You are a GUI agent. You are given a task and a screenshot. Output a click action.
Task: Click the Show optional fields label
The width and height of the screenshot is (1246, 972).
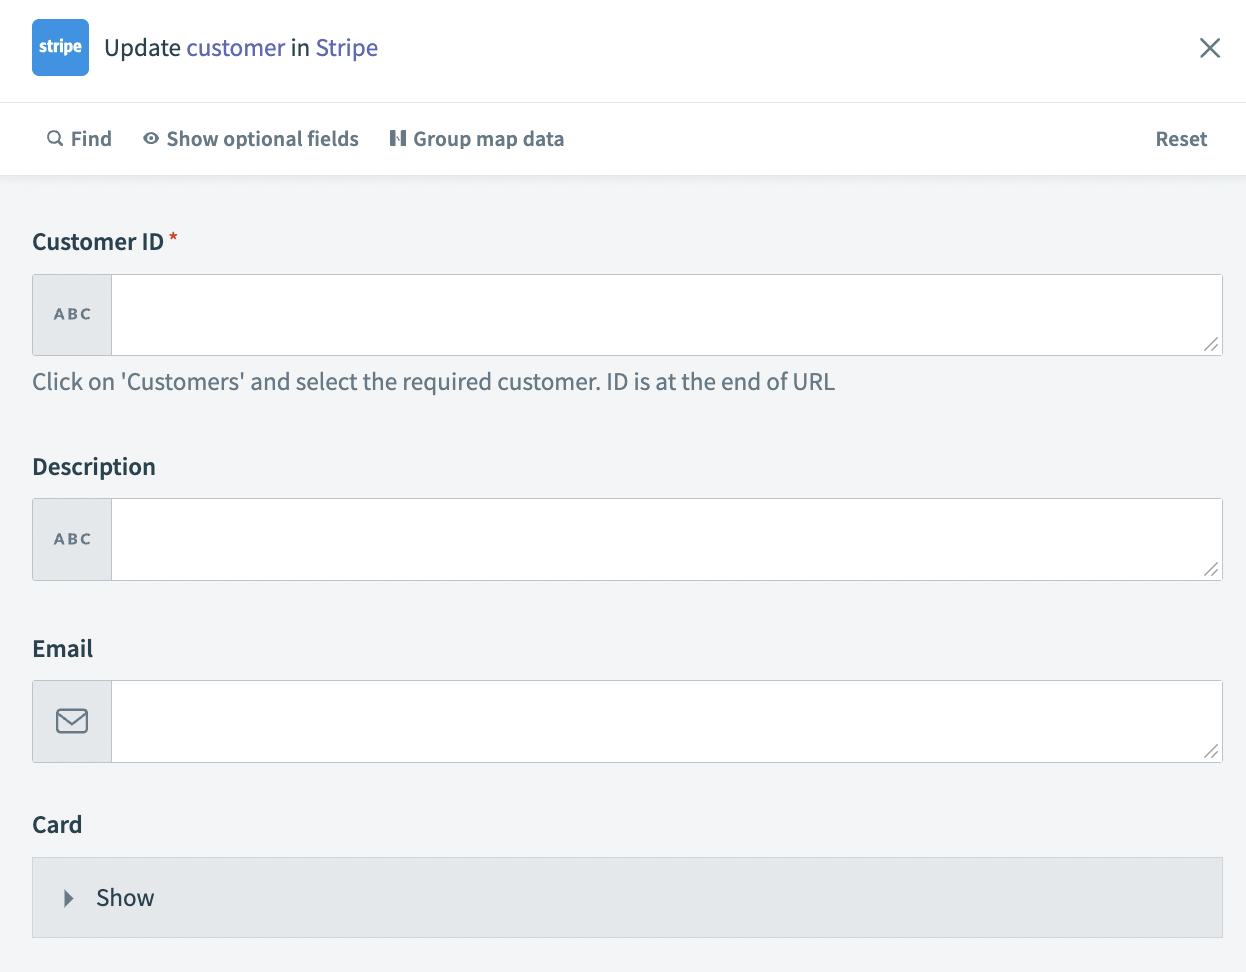[262, 138]
